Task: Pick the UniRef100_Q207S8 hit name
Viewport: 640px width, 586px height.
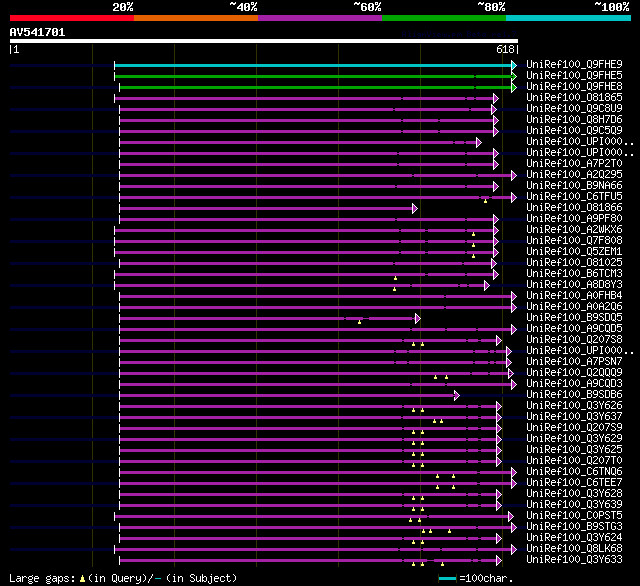Action: tap(574, 340)
